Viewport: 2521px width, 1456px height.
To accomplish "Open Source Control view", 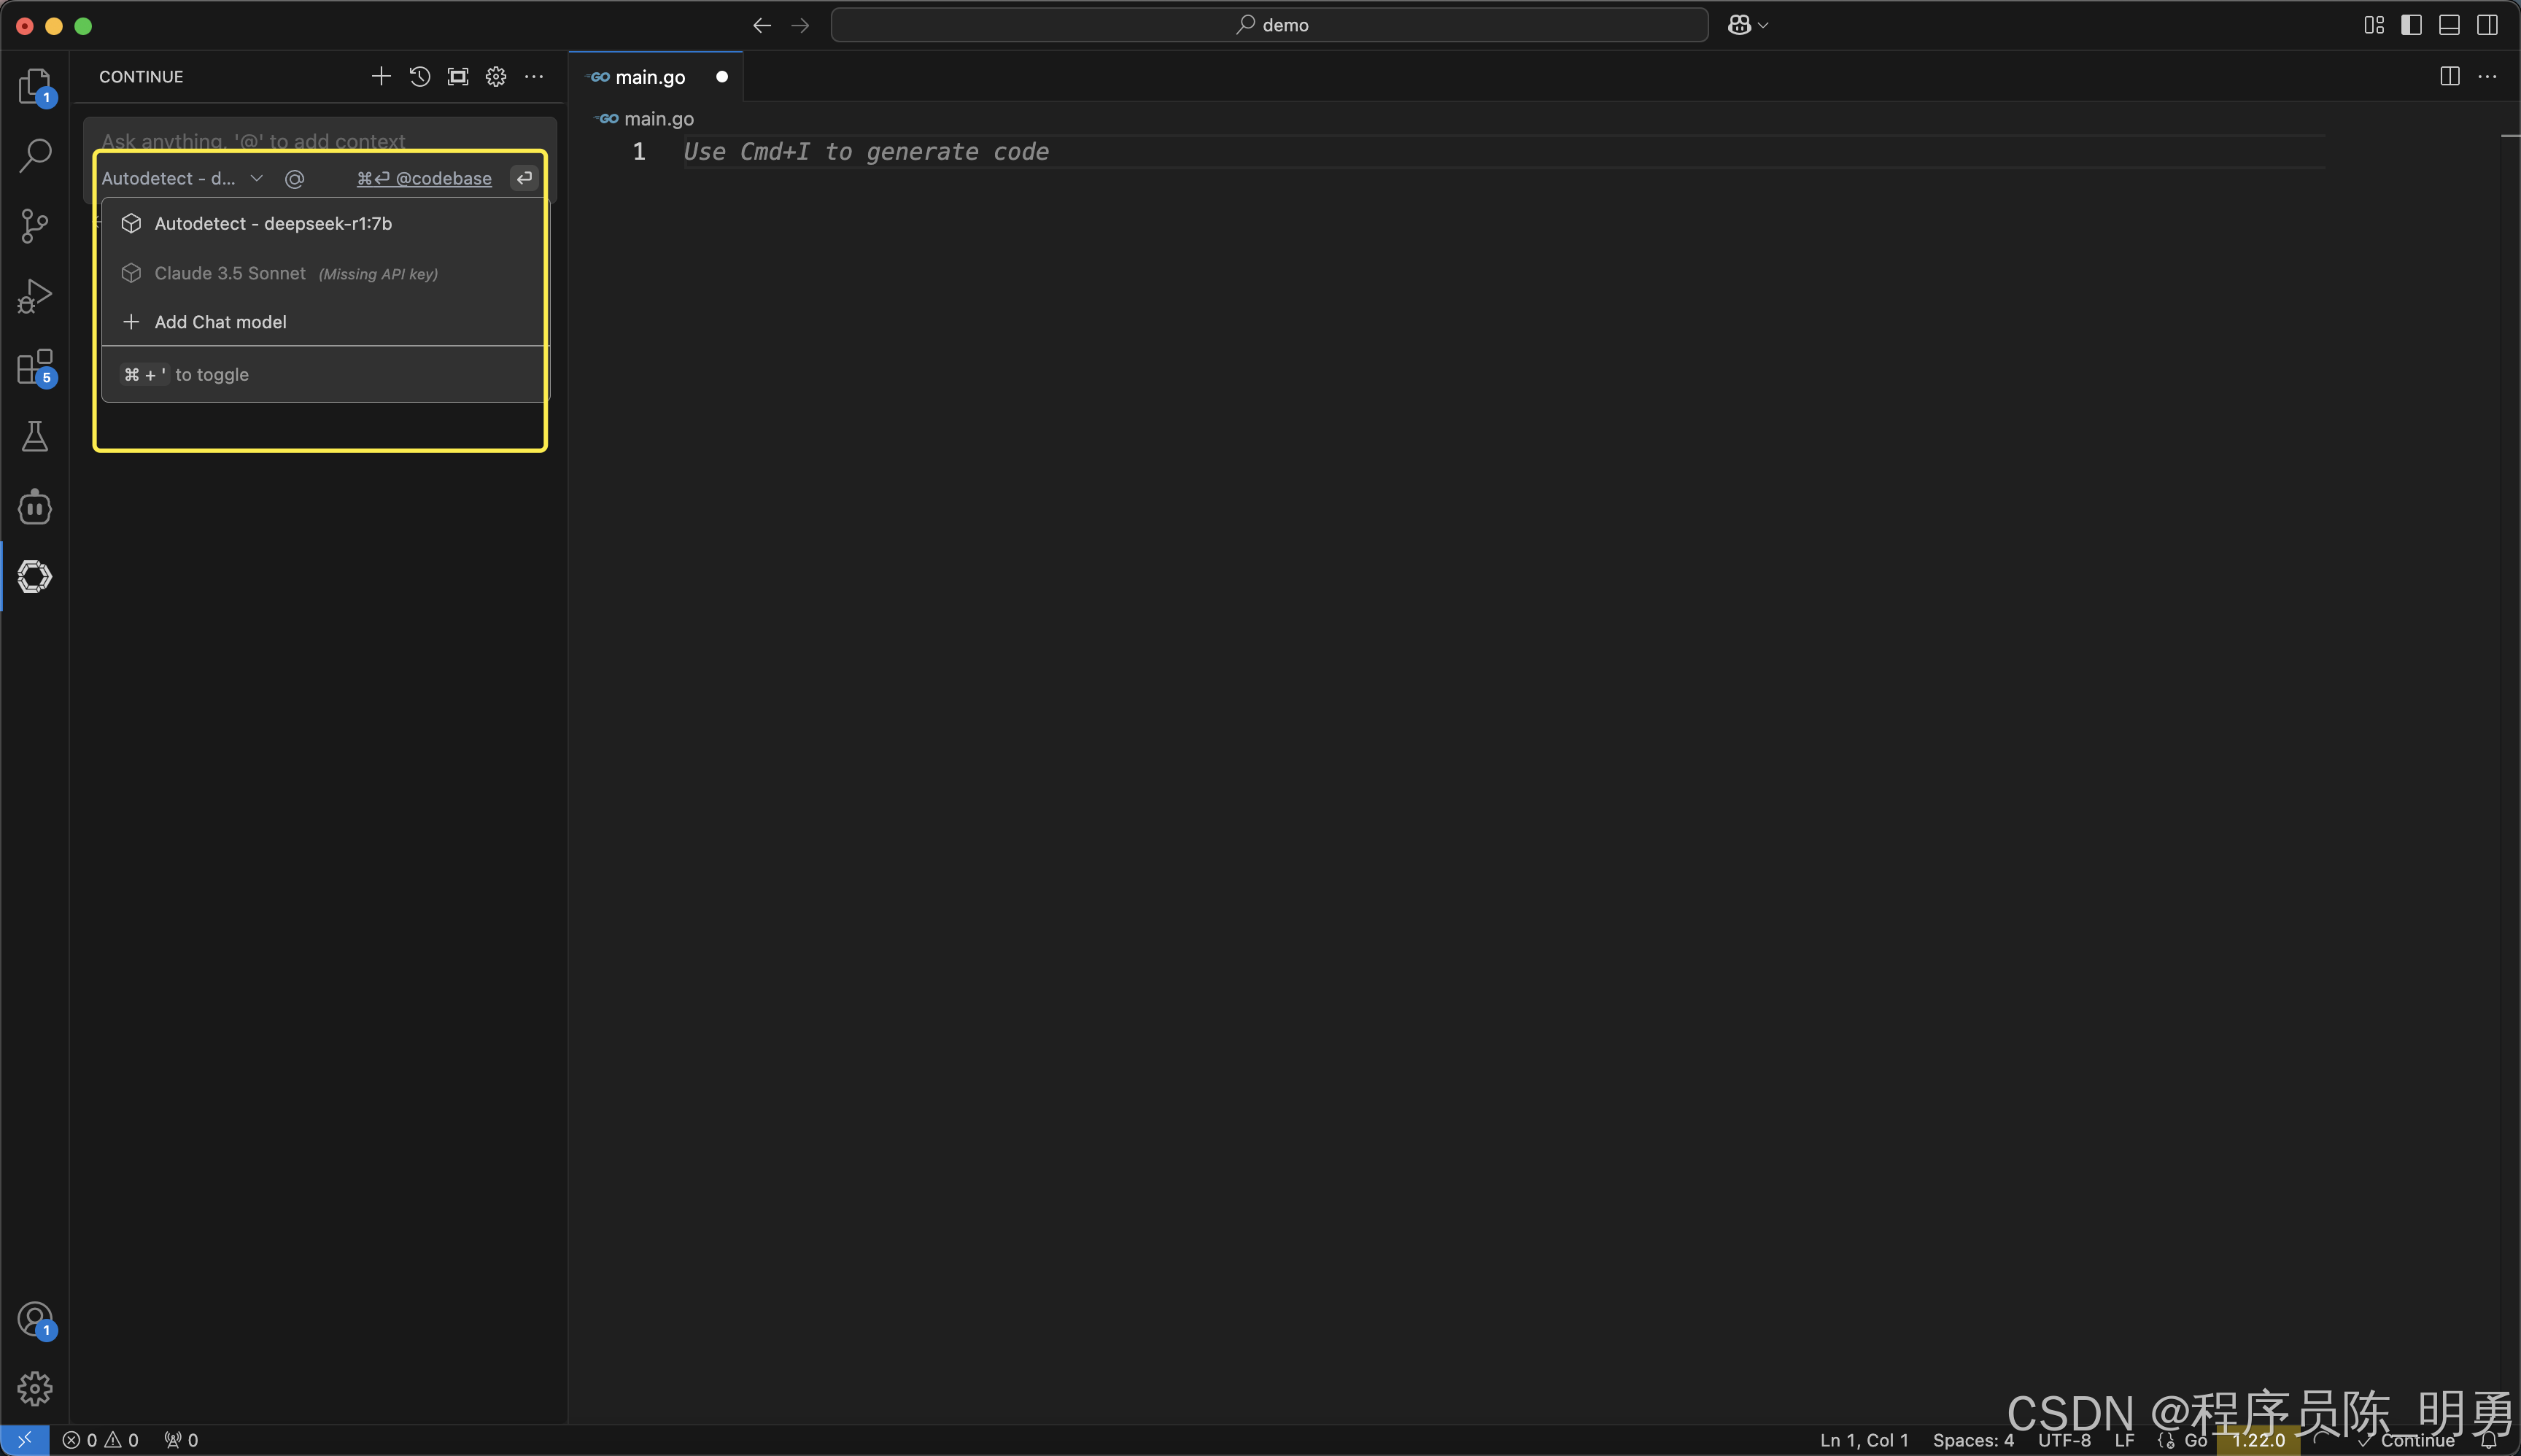I will pos(35,225).
